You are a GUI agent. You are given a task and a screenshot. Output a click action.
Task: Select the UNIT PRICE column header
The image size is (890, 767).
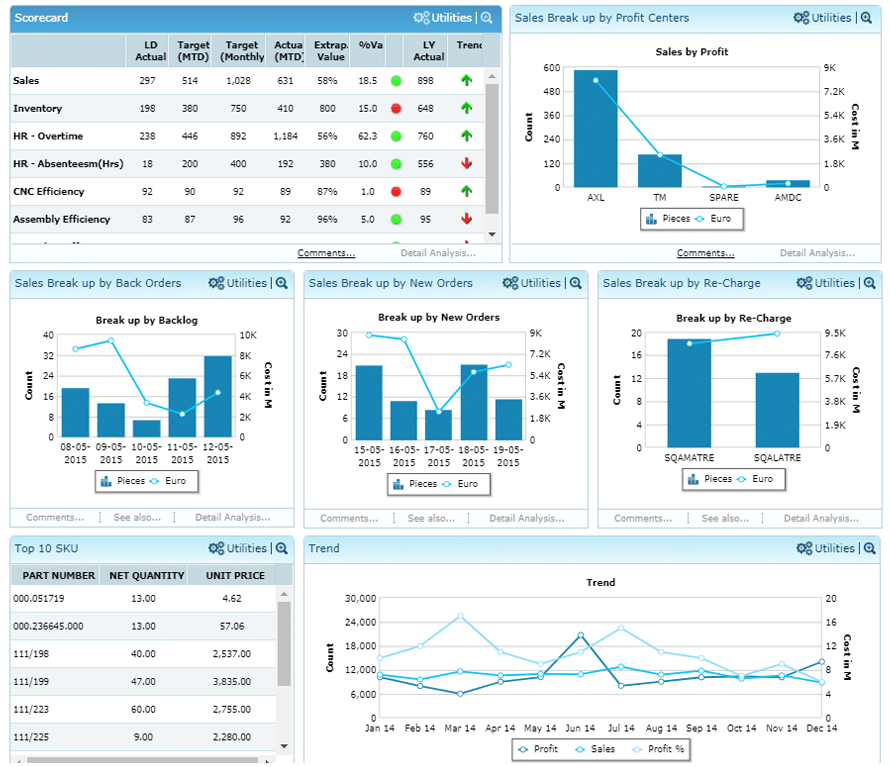tap(235, 575)
